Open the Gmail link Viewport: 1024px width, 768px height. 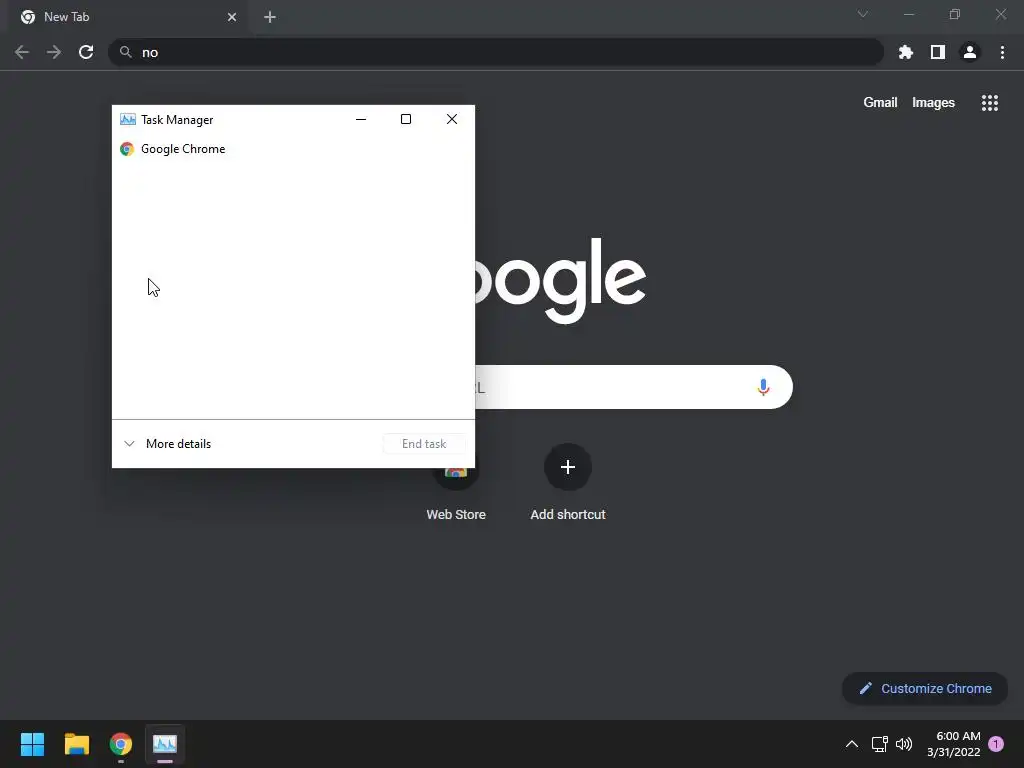pos(880,103)
